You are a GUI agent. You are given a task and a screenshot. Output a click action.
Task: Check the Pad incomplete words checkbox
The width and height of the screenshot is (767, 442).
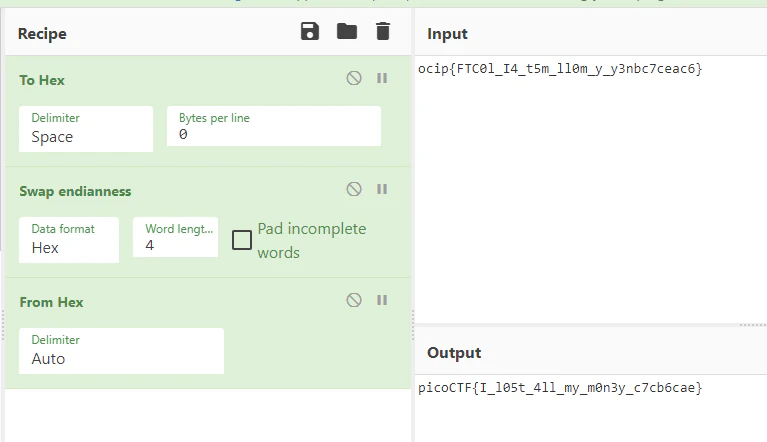pos(242,240)
